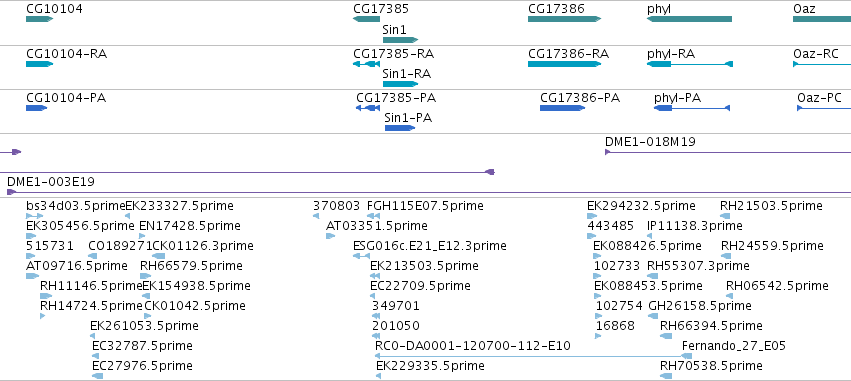
Task: Click the EC27976.5prime EST label
Action: pyautogui.click(x=142, y=366)
